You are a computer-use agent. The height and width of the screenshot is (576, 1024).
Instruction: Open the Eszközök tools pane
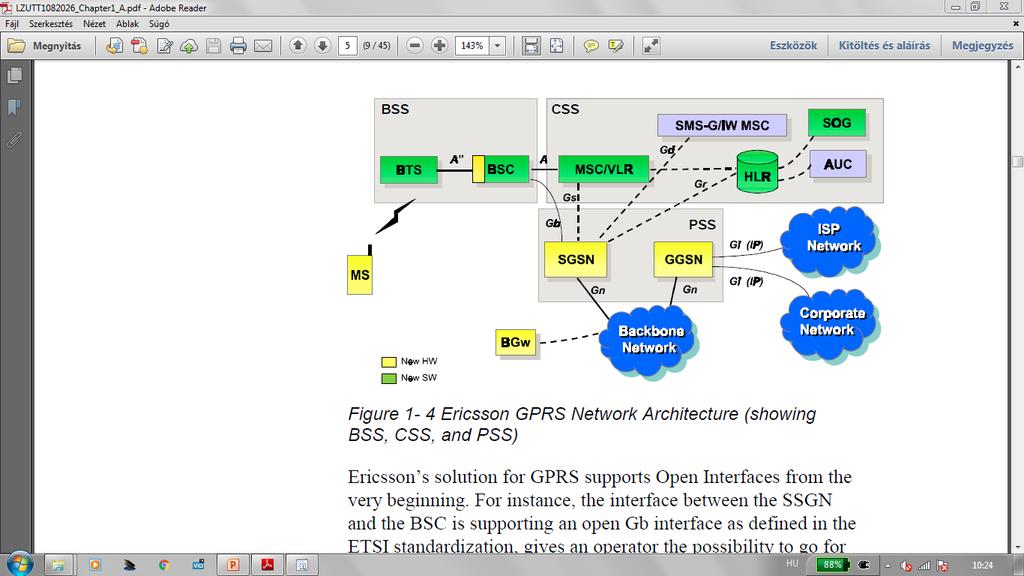tap(793, 46)
